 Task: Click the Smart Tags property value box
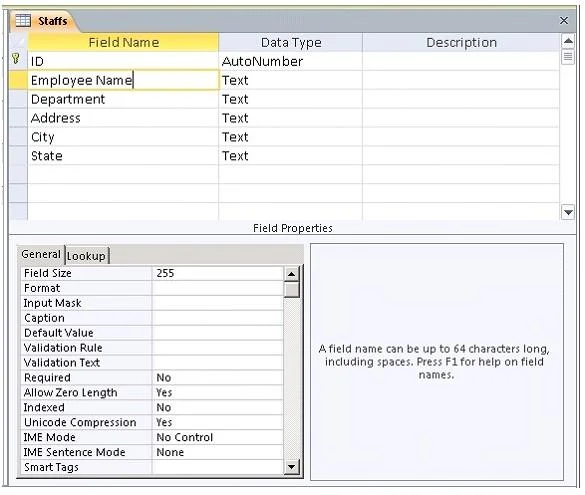218,467
